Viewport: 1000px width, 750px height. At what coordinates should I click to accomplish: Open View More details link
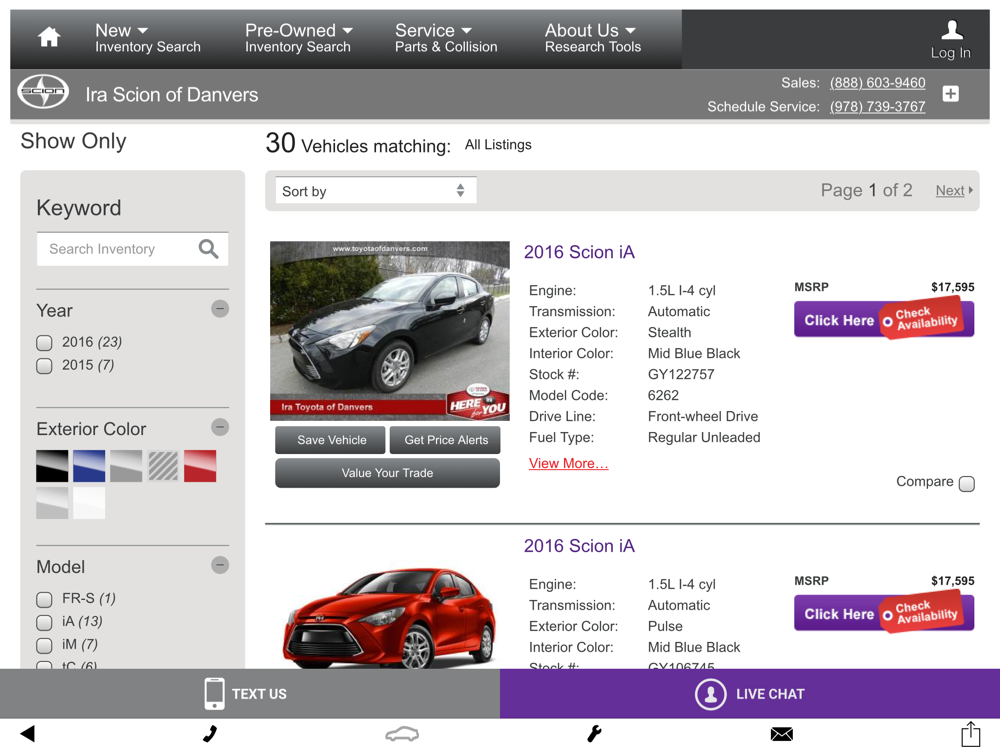(x=568, y=464)
